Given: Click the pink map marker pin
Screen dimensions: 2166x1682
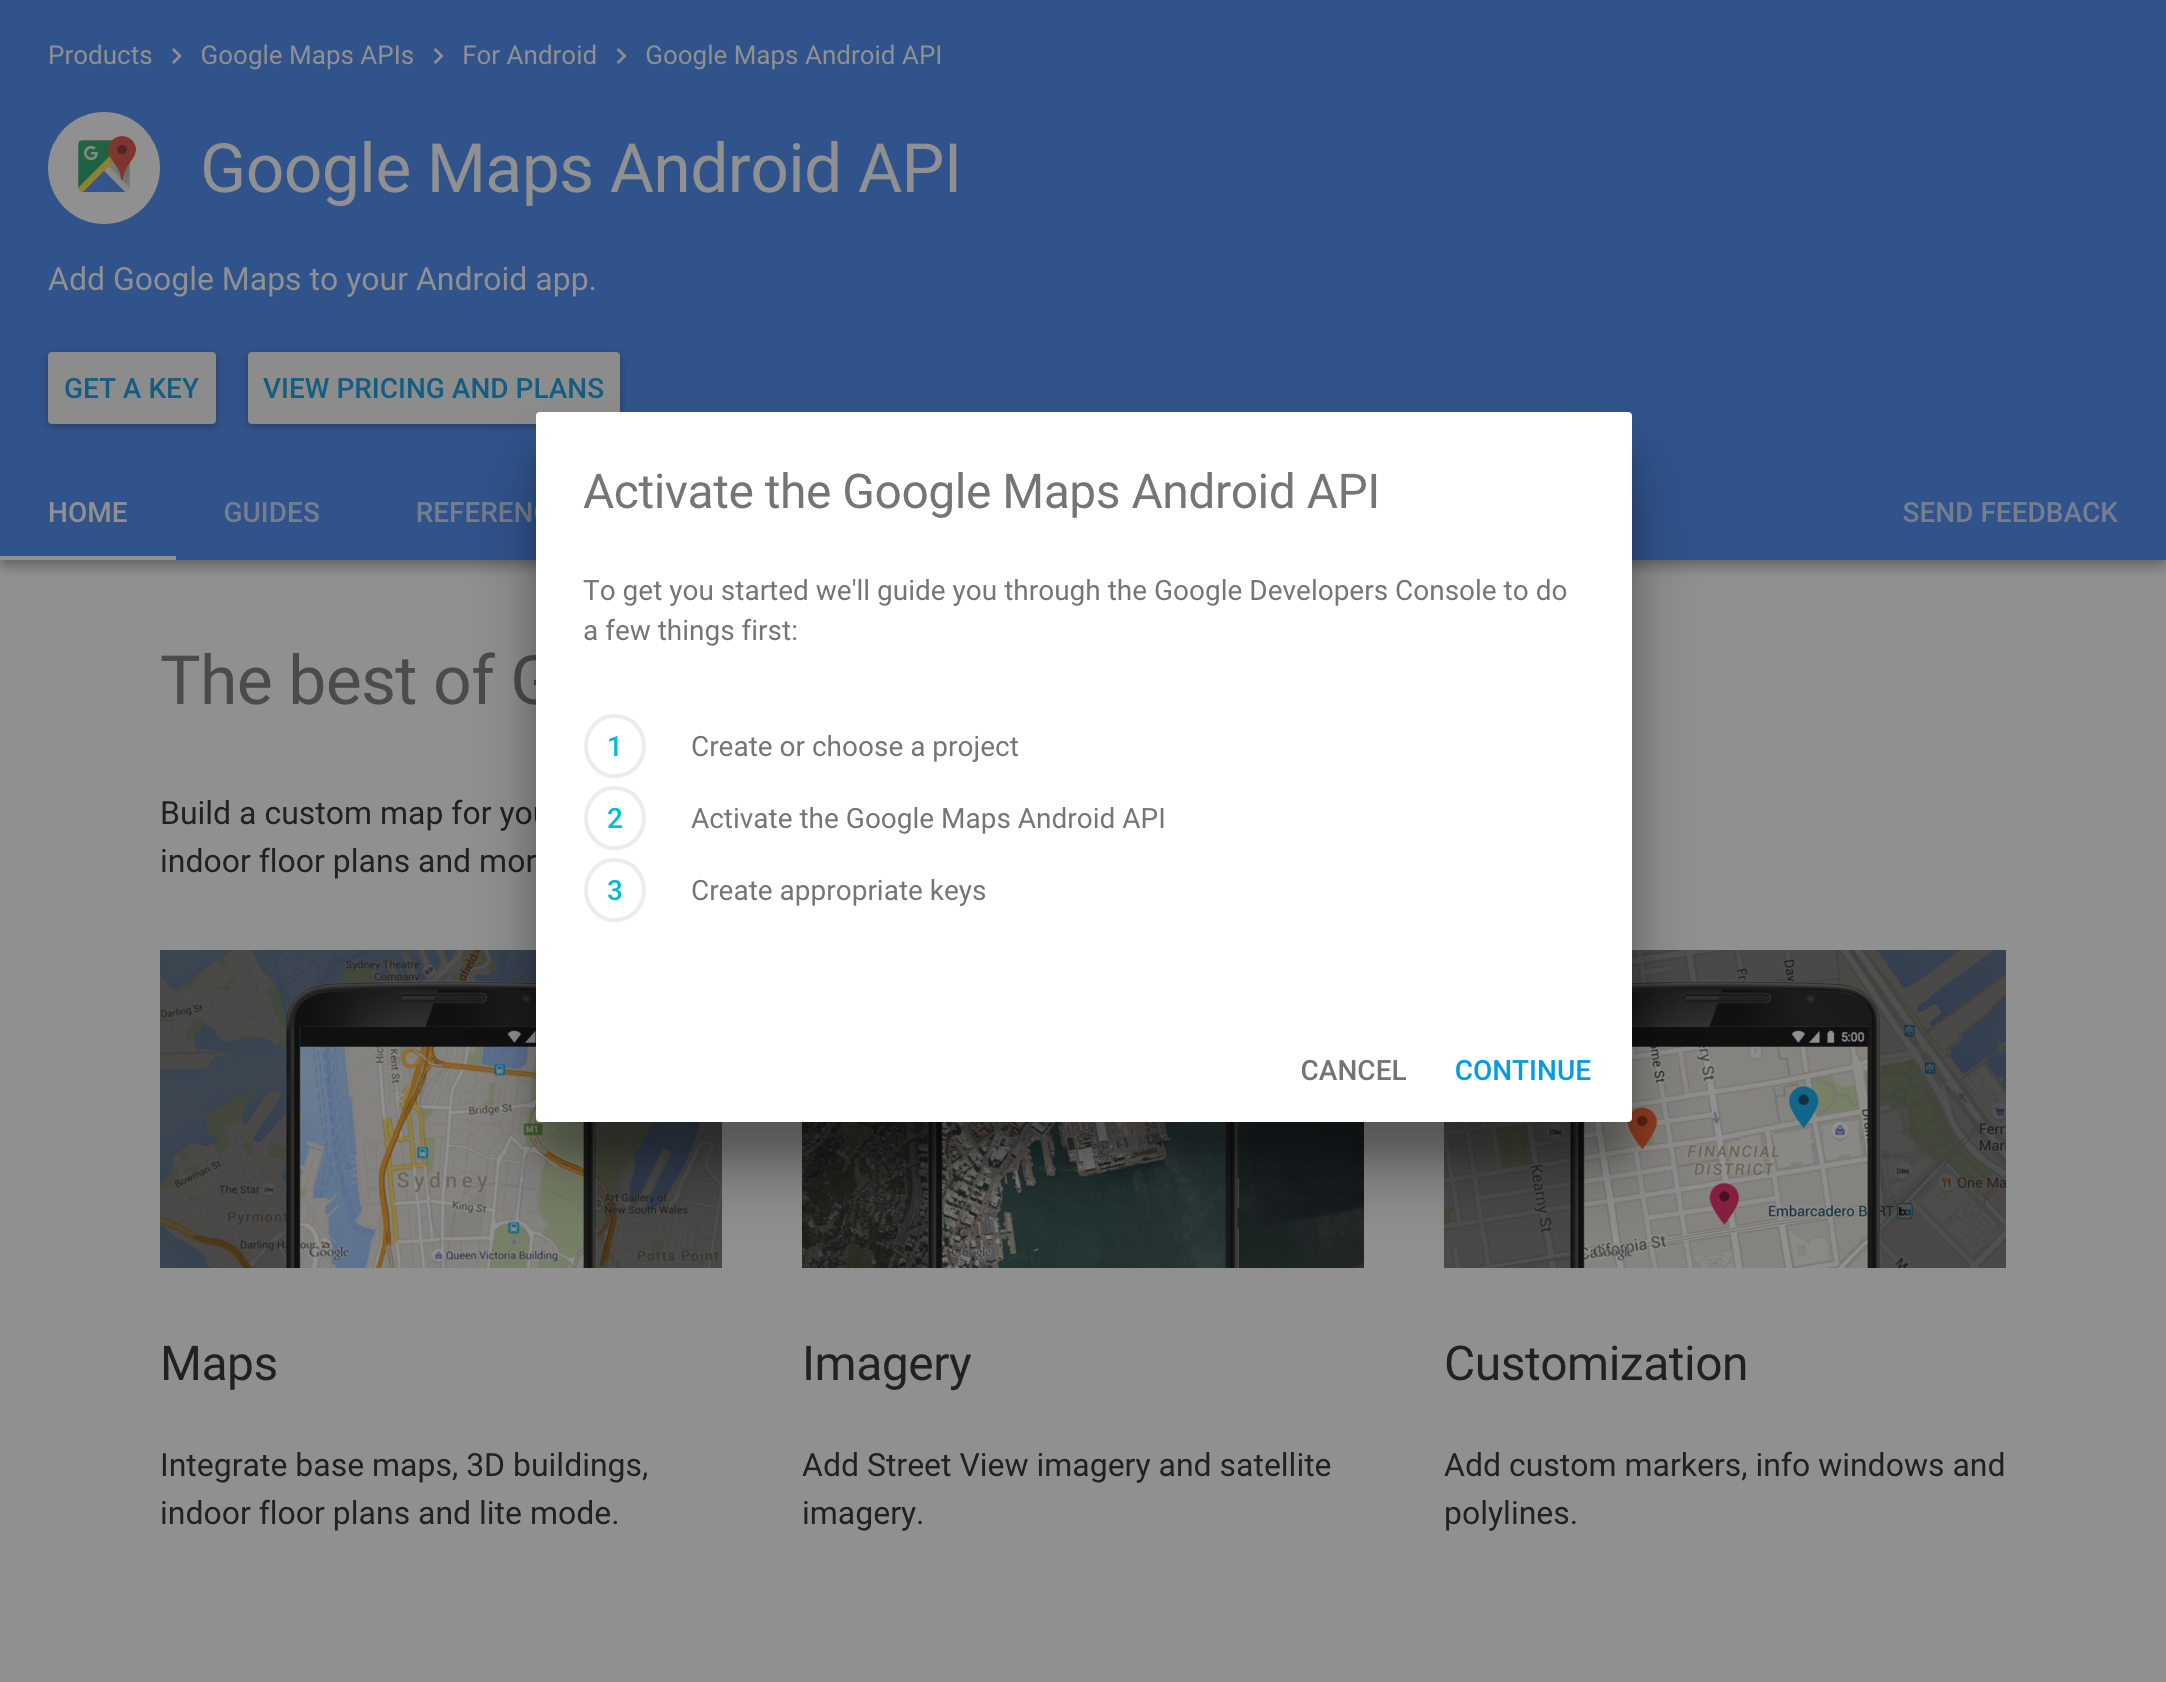Looking at the screenshot, I should 1723,1200.
